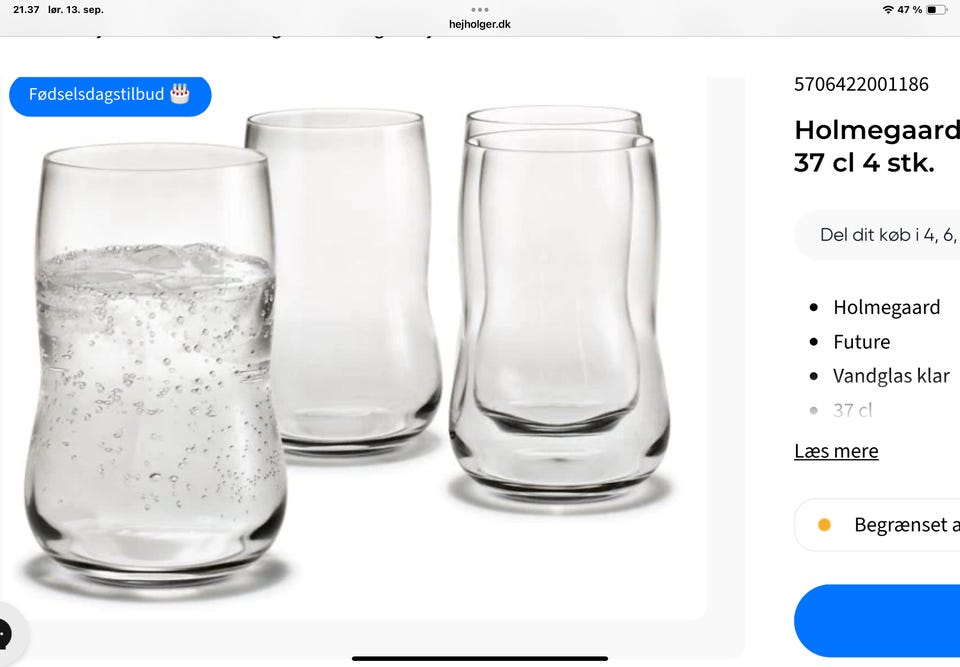960x667 pixels.
Task: Tap the three-dot multitasking menu
Action: [480, 10]
